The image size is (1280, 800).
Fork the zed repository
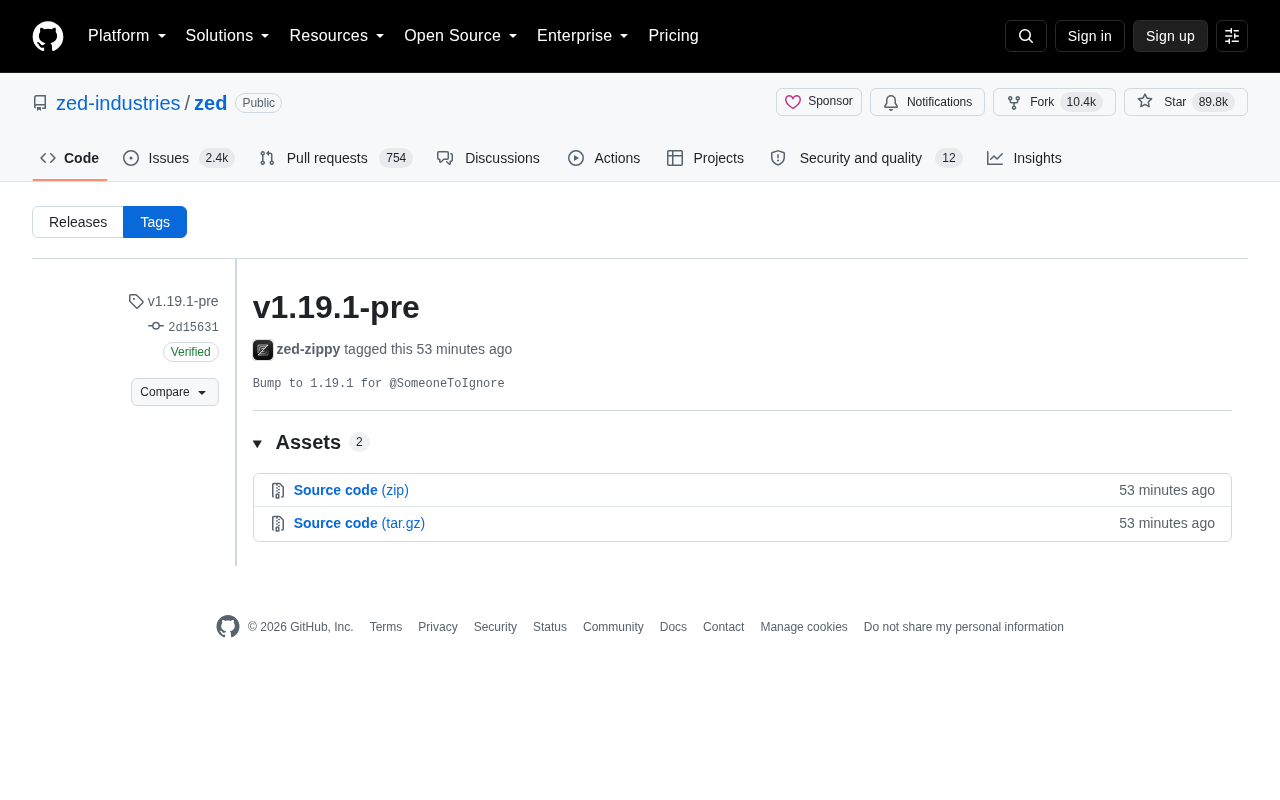pos(1054,102)
